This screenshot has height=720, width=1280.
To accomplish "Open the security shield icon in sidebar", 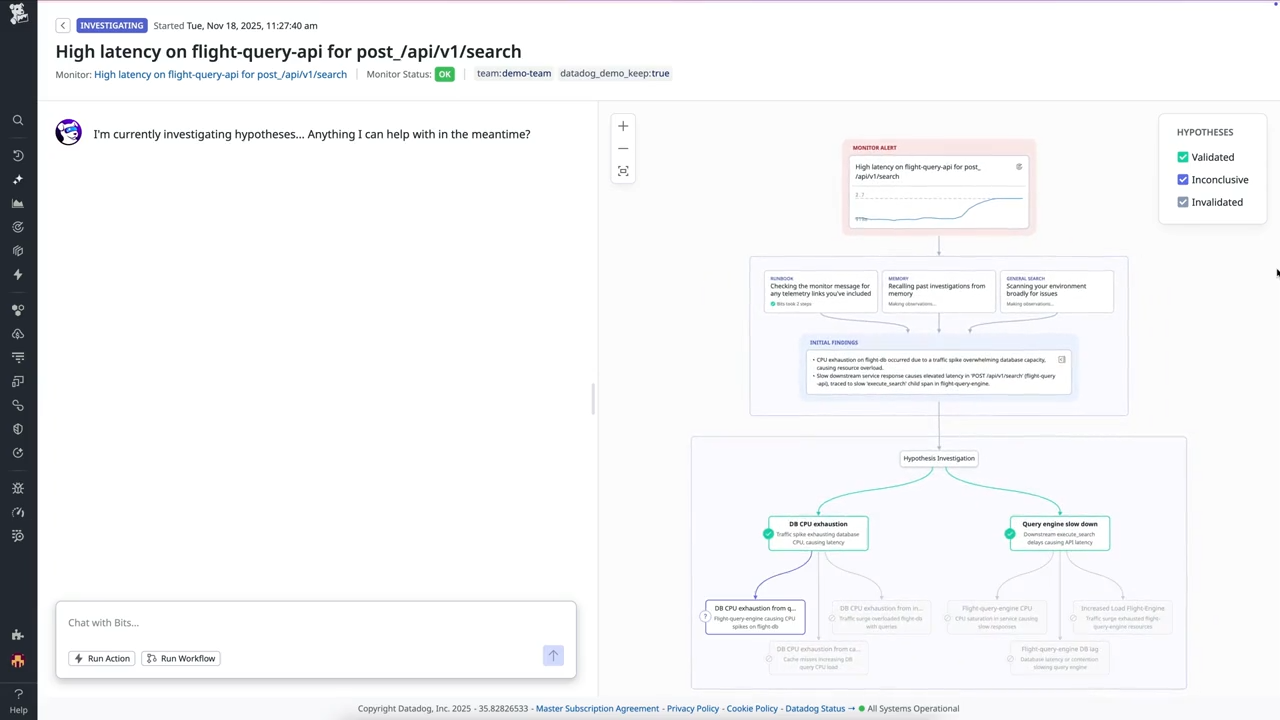I will click(x=18, y=429).
